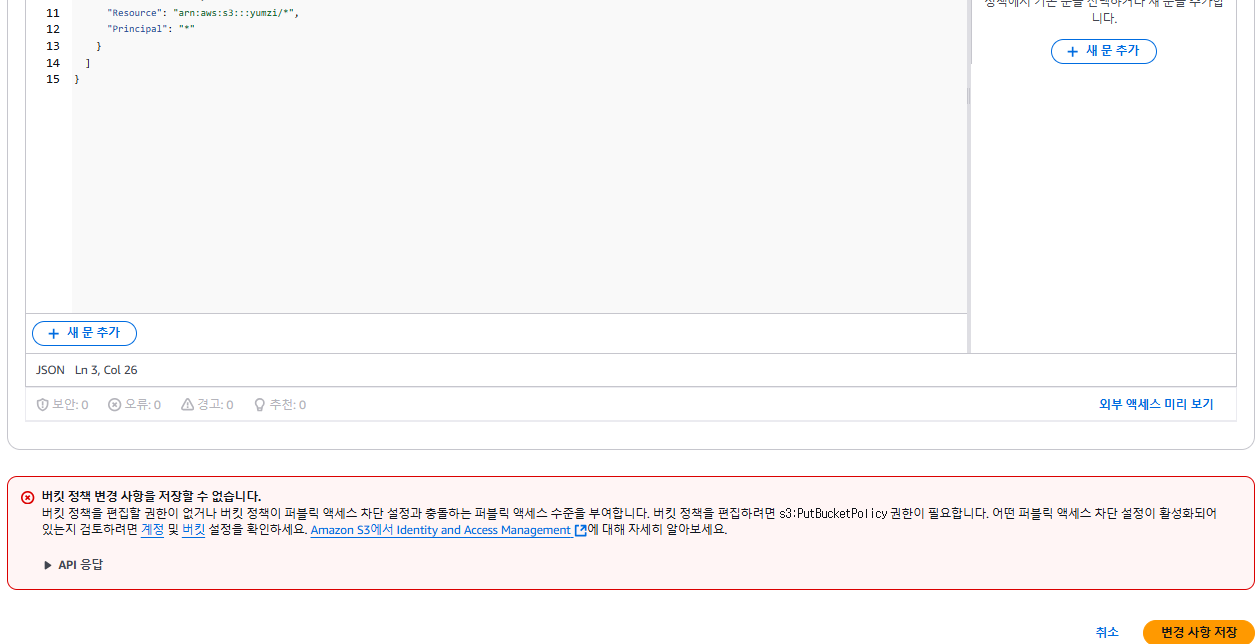Place cursor on the Resource line of policy

[203, 13]
